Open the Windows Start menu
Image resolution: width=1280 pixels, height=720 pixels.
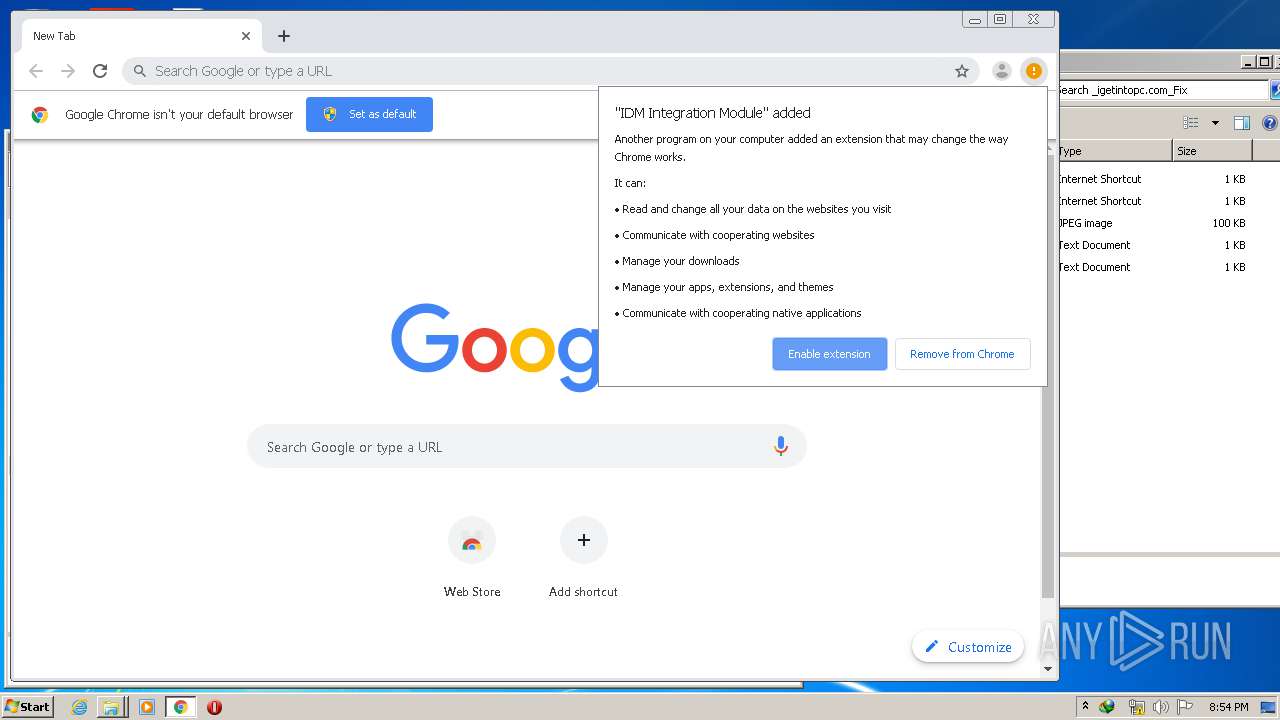(x=27, y=706)
